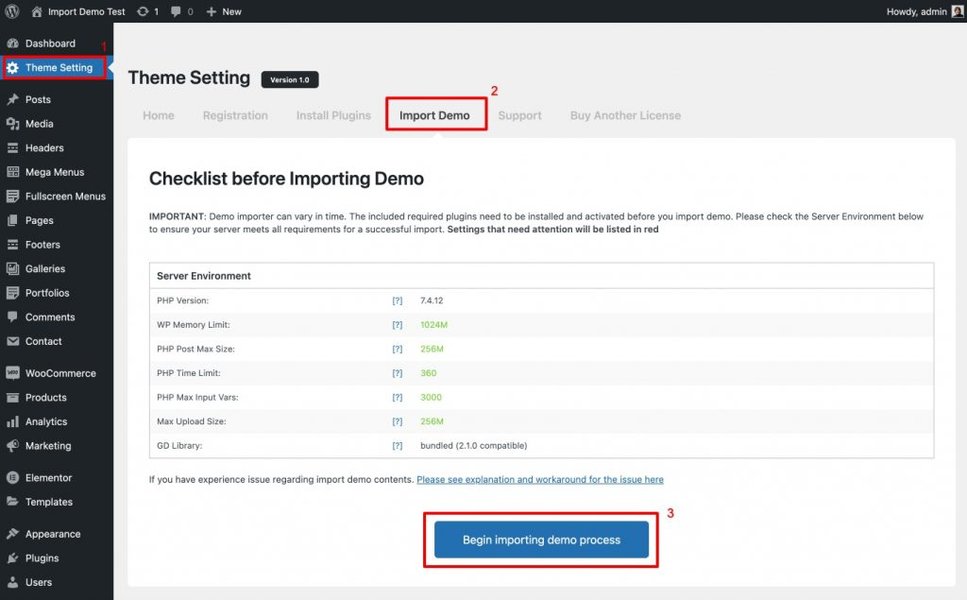Click the Theme Setting gear icon
This screenshot has height=600, width=967.
click(12, 68)
